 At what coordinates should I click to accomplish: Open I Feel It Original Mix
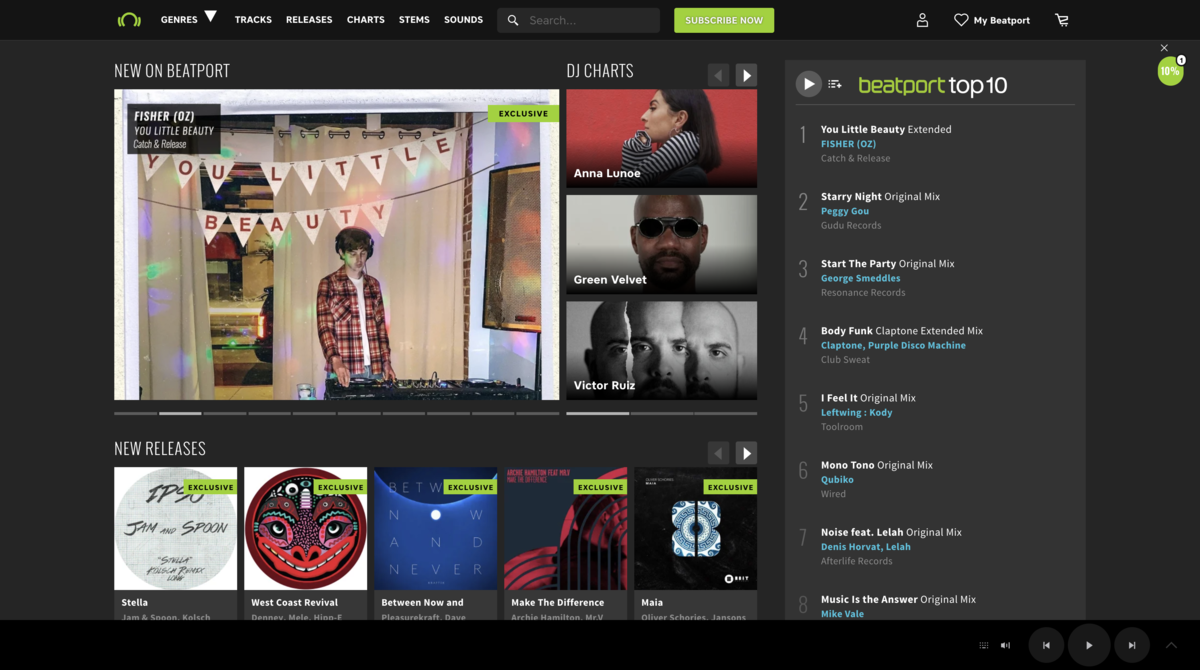[868, 397]
